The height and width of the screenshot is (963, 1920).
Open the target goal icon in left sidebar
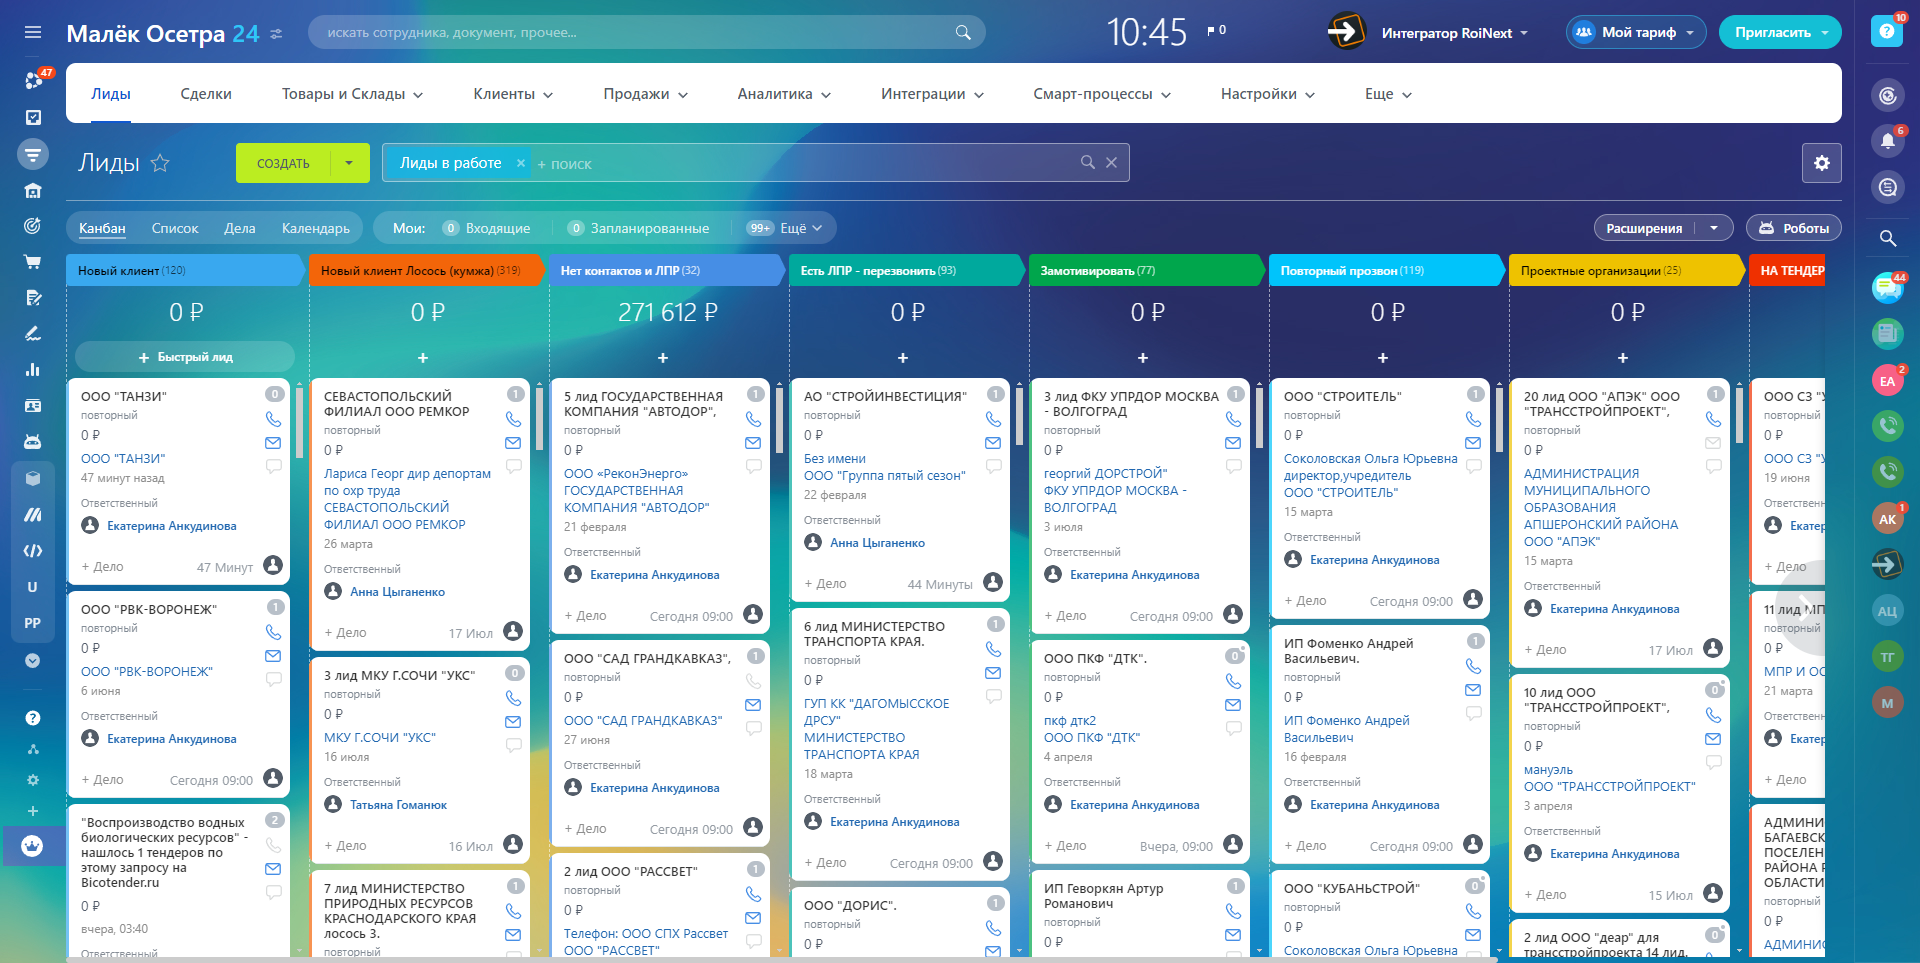coord(33,226)
